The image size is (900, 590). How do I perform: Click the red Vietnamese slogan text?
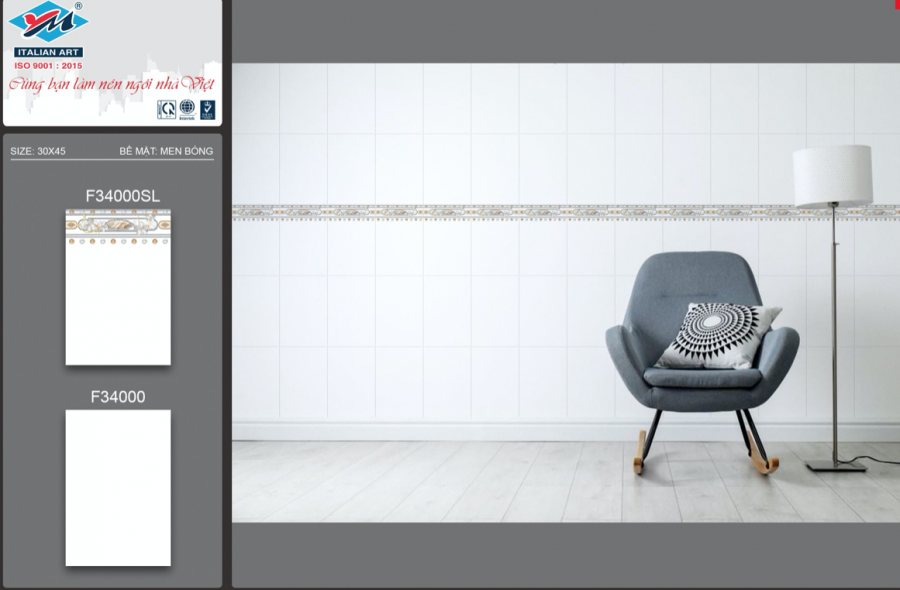[110, 85]
